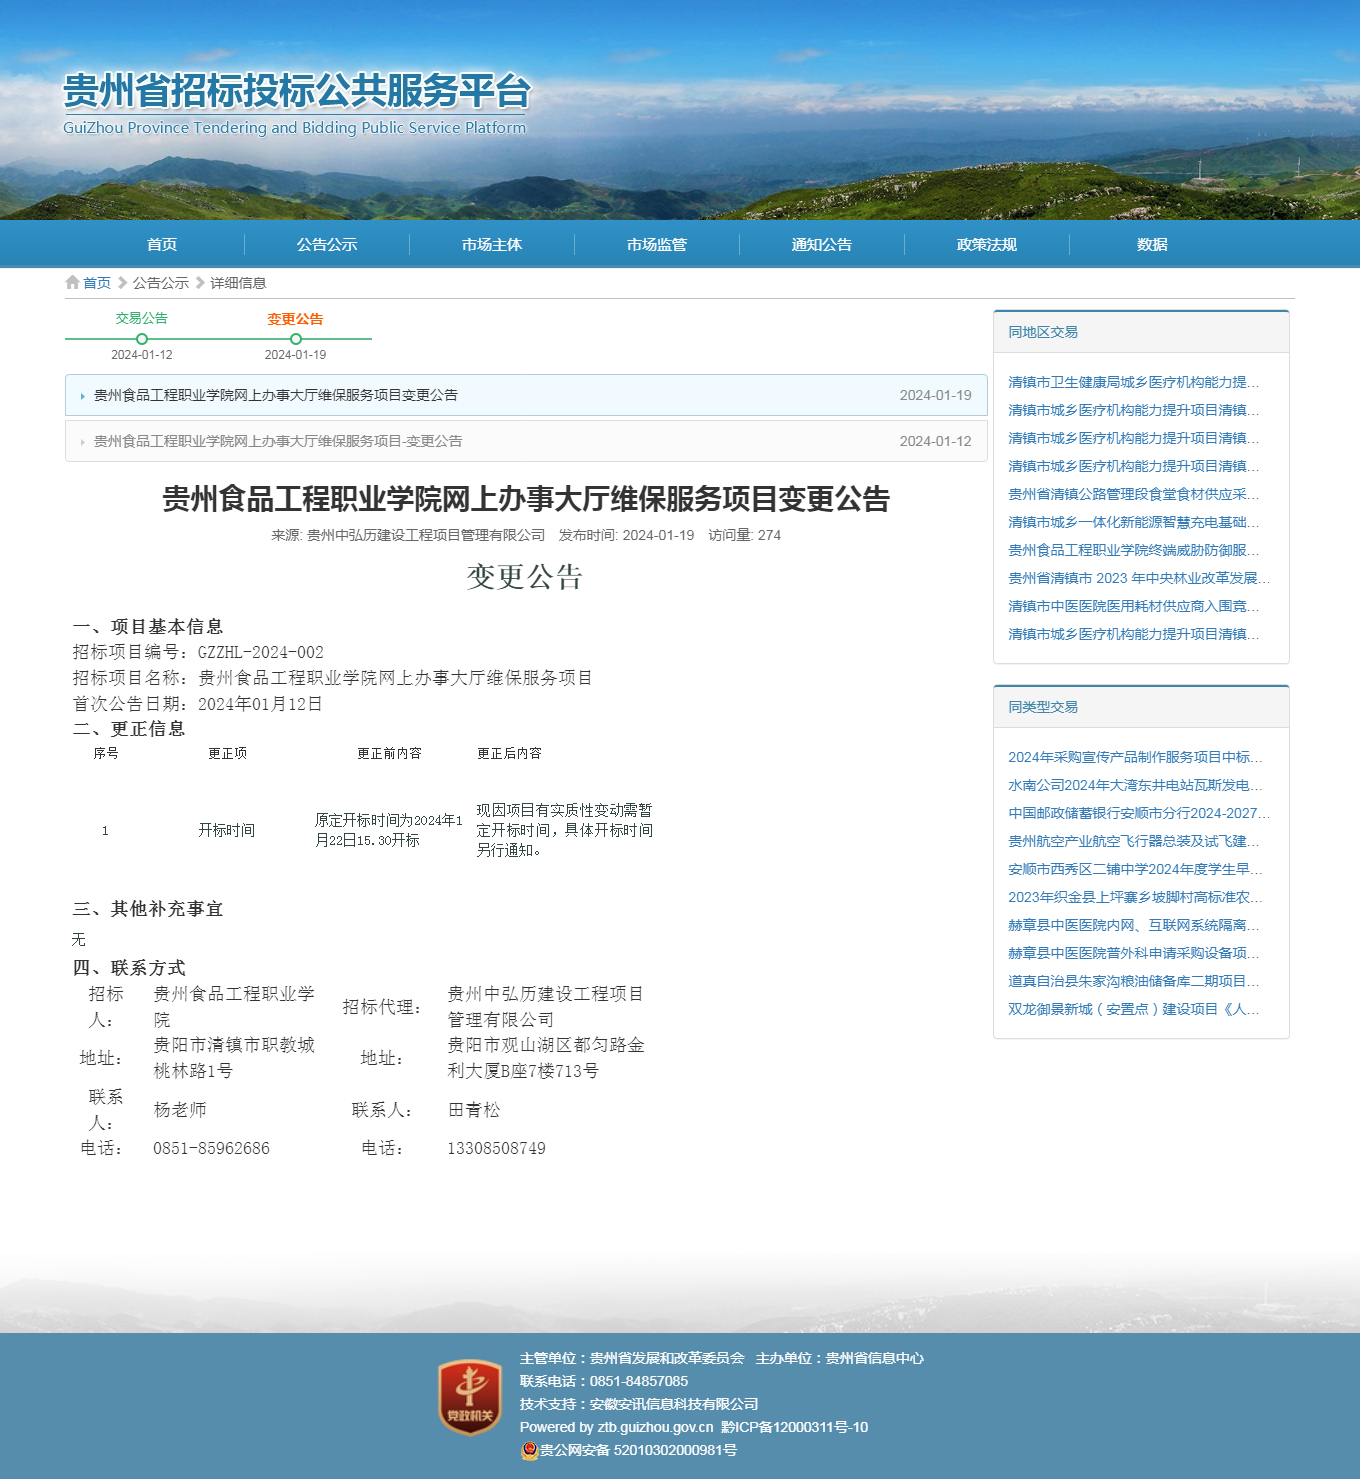This screenshot has width=1360, height=1479.
Task: Click the police shield icon beside 贵公网安备
Action: (x=529, y=1450)
